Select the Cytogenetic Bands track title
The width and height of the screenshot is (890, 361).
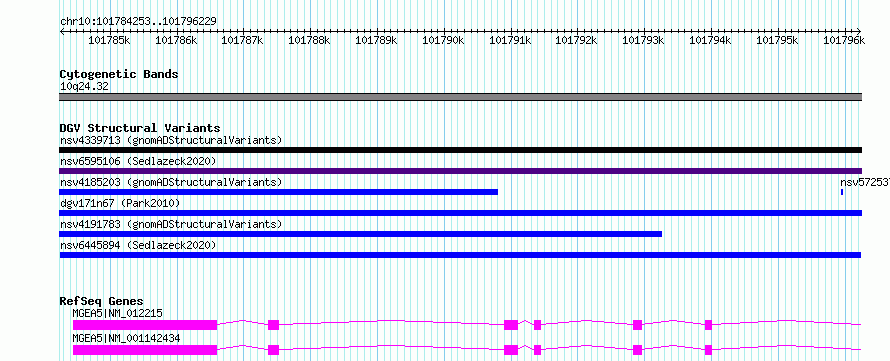pyautogui.click(x=119, y=74)
